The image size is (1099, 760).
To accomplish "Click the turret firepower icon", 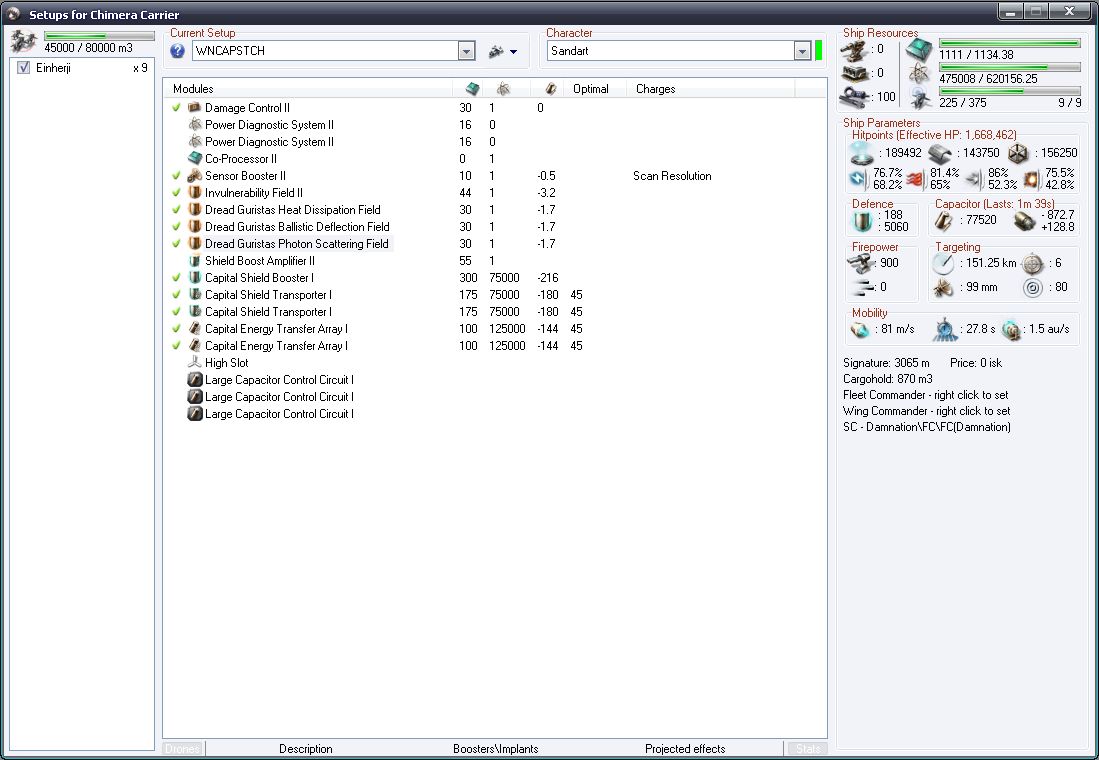I will tap(860, 264).
